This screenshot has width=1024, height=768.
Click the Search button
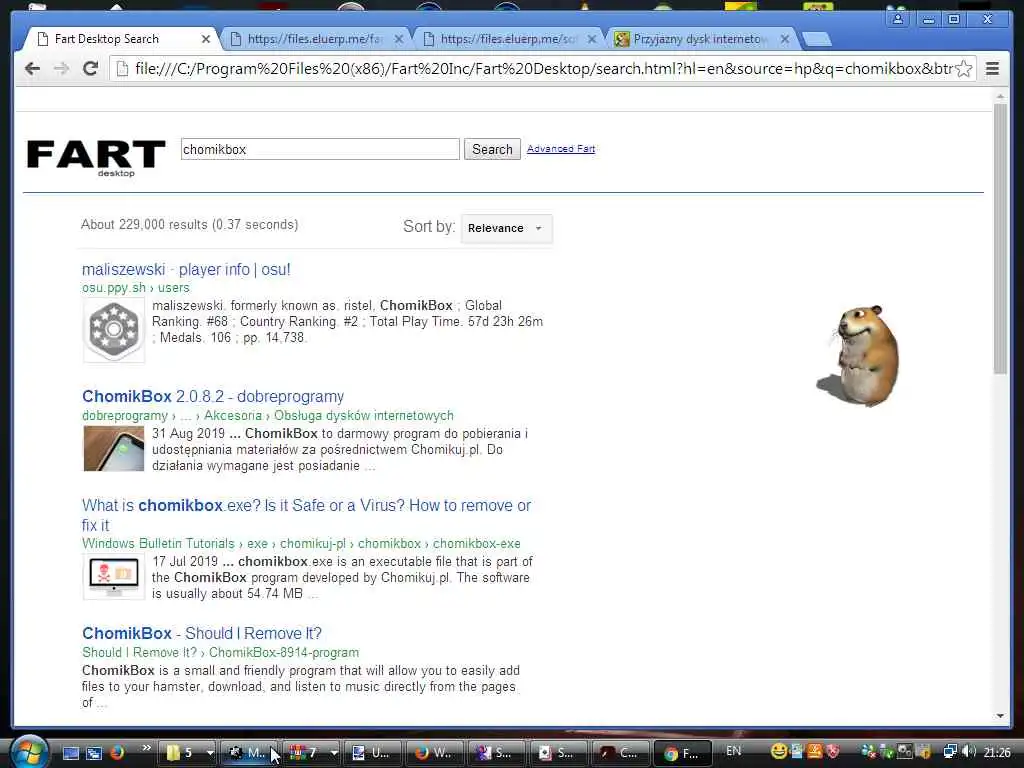coord(492,149)
